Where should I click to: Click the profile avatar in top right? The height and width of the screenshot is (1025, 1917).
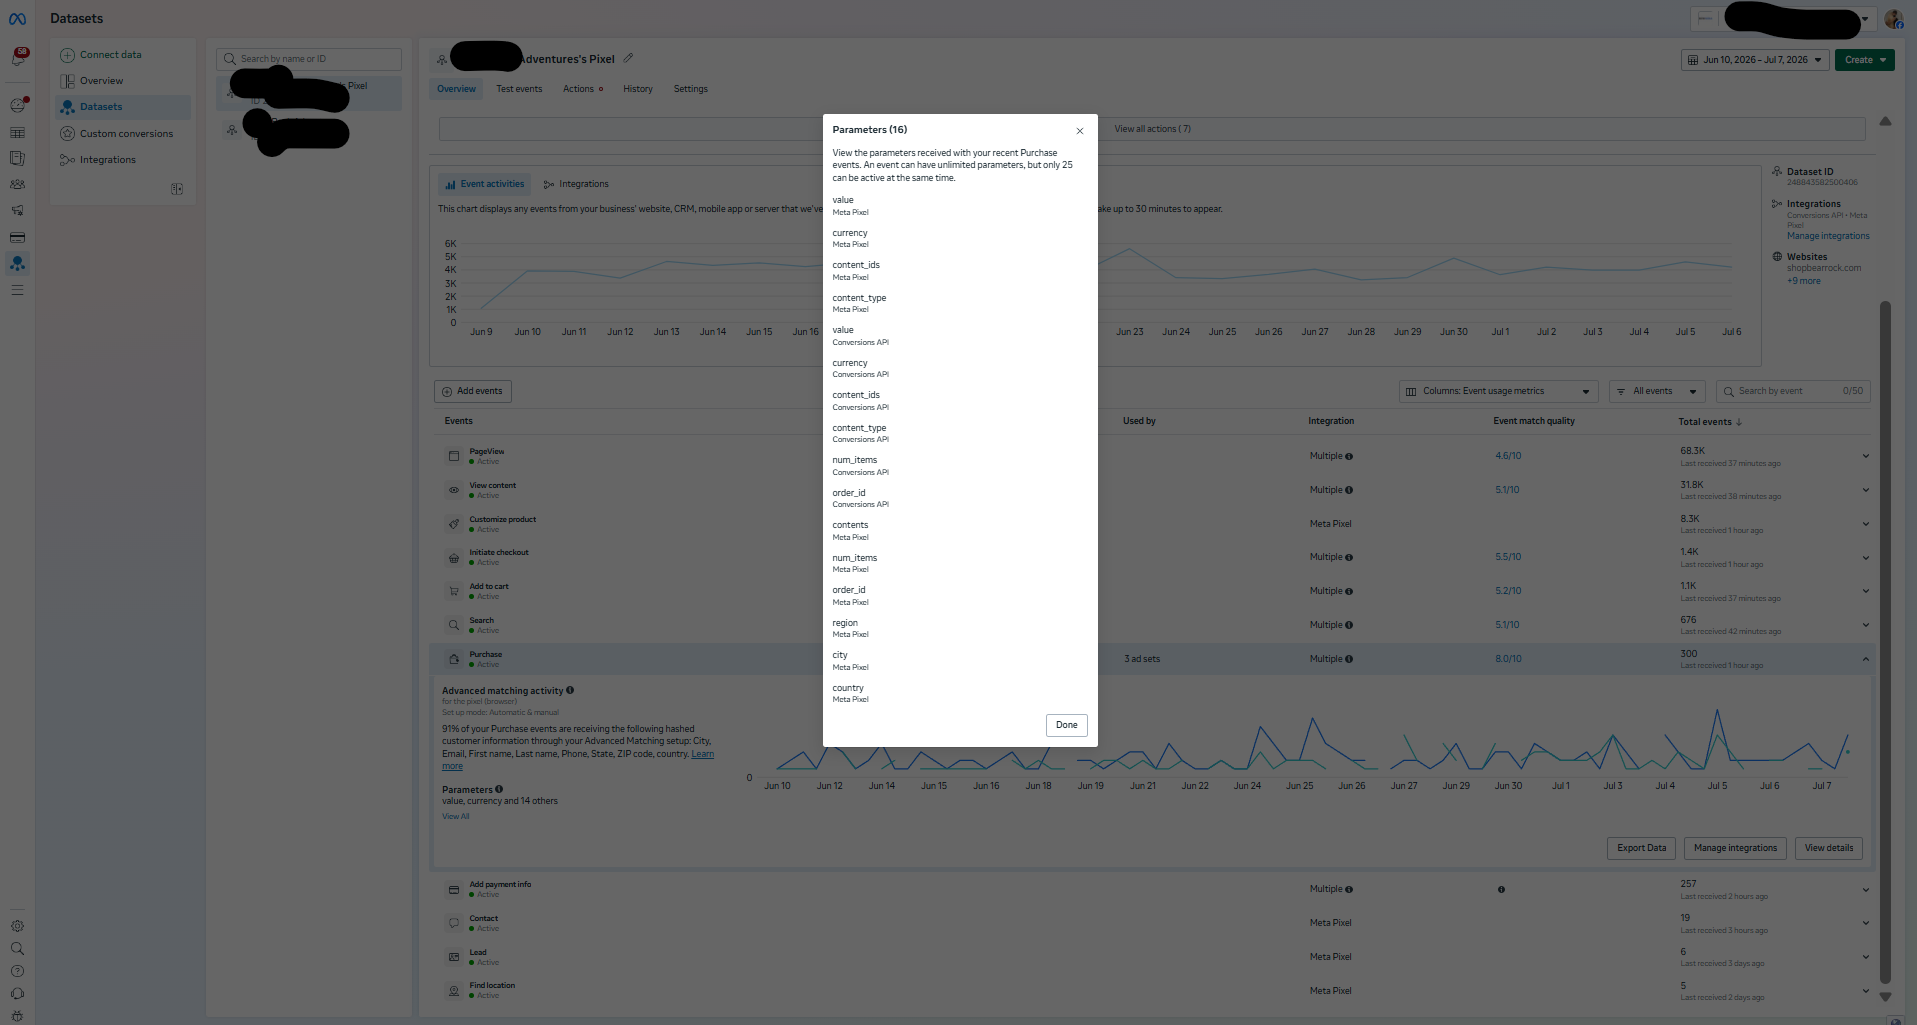(1894, 19)
